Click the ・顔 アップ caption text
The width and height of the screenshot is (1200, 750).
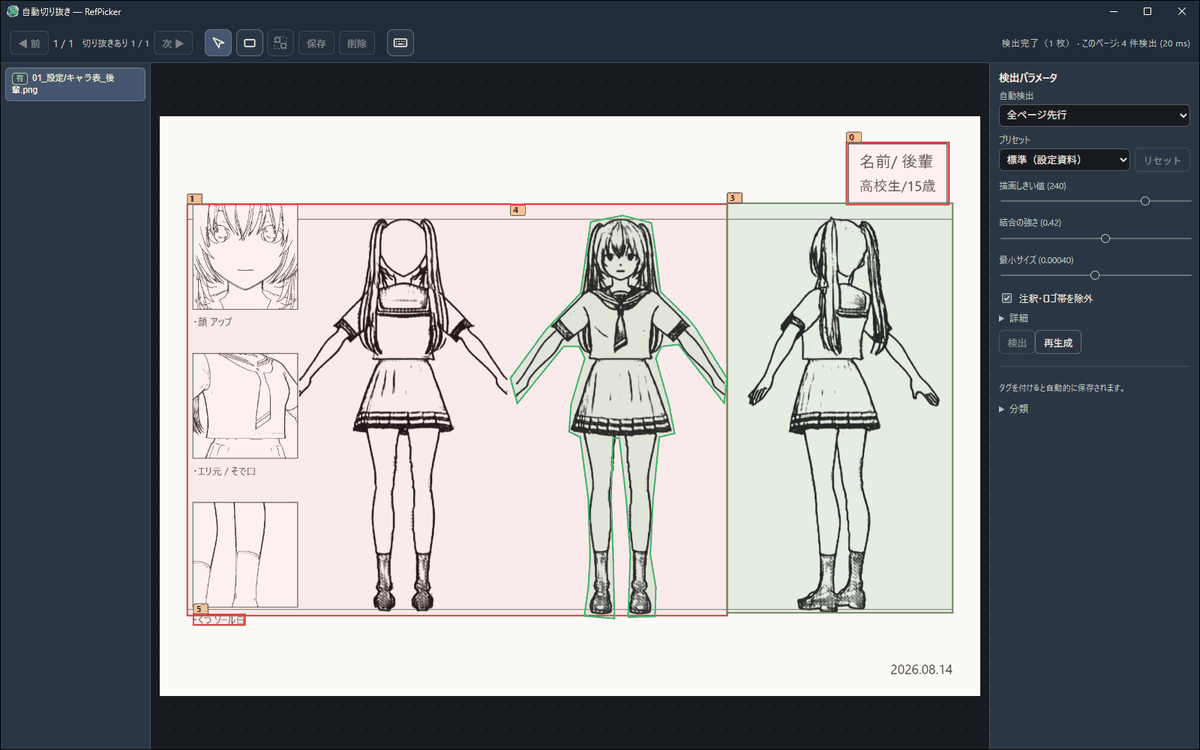(x=212, y=322)
